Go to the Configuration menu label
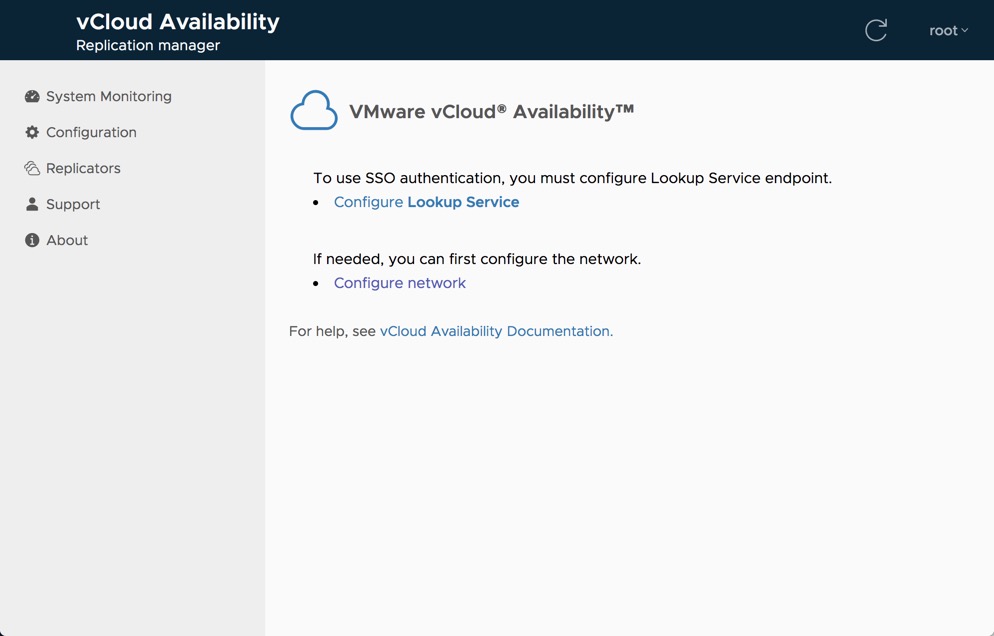 pos(91,133)
